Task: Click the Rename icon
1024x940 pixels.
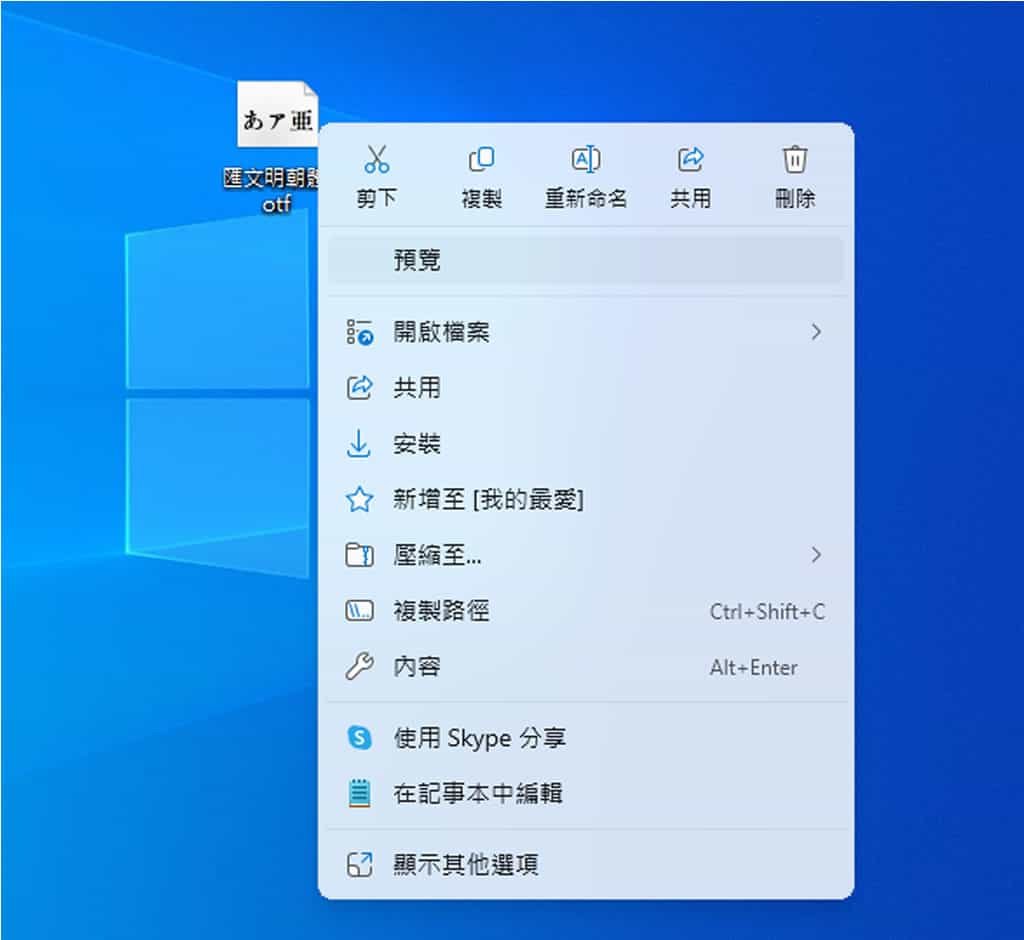Action: pyautogui.click(x=586, y=159)
